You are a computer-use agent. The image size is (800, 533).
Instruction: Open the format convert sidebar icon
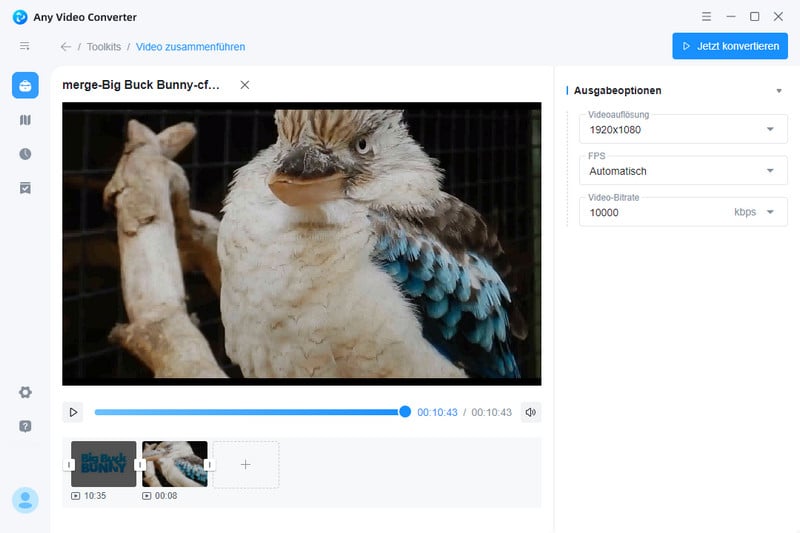pos(25,120)
